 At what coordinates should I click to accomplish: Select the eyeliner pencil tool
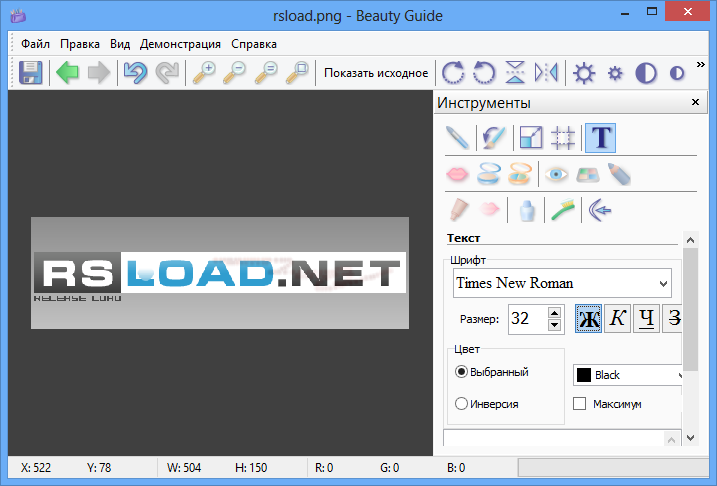(619, 174)
